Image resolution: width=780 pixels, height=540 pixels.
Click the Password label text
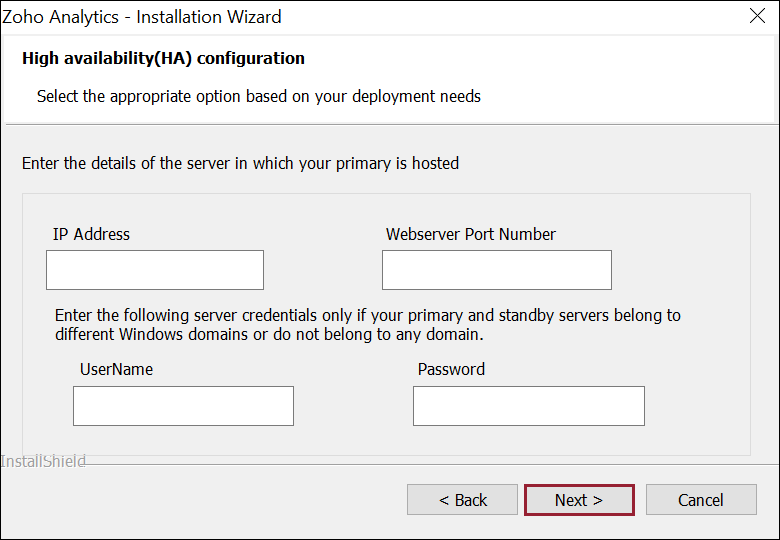point(451,369)
